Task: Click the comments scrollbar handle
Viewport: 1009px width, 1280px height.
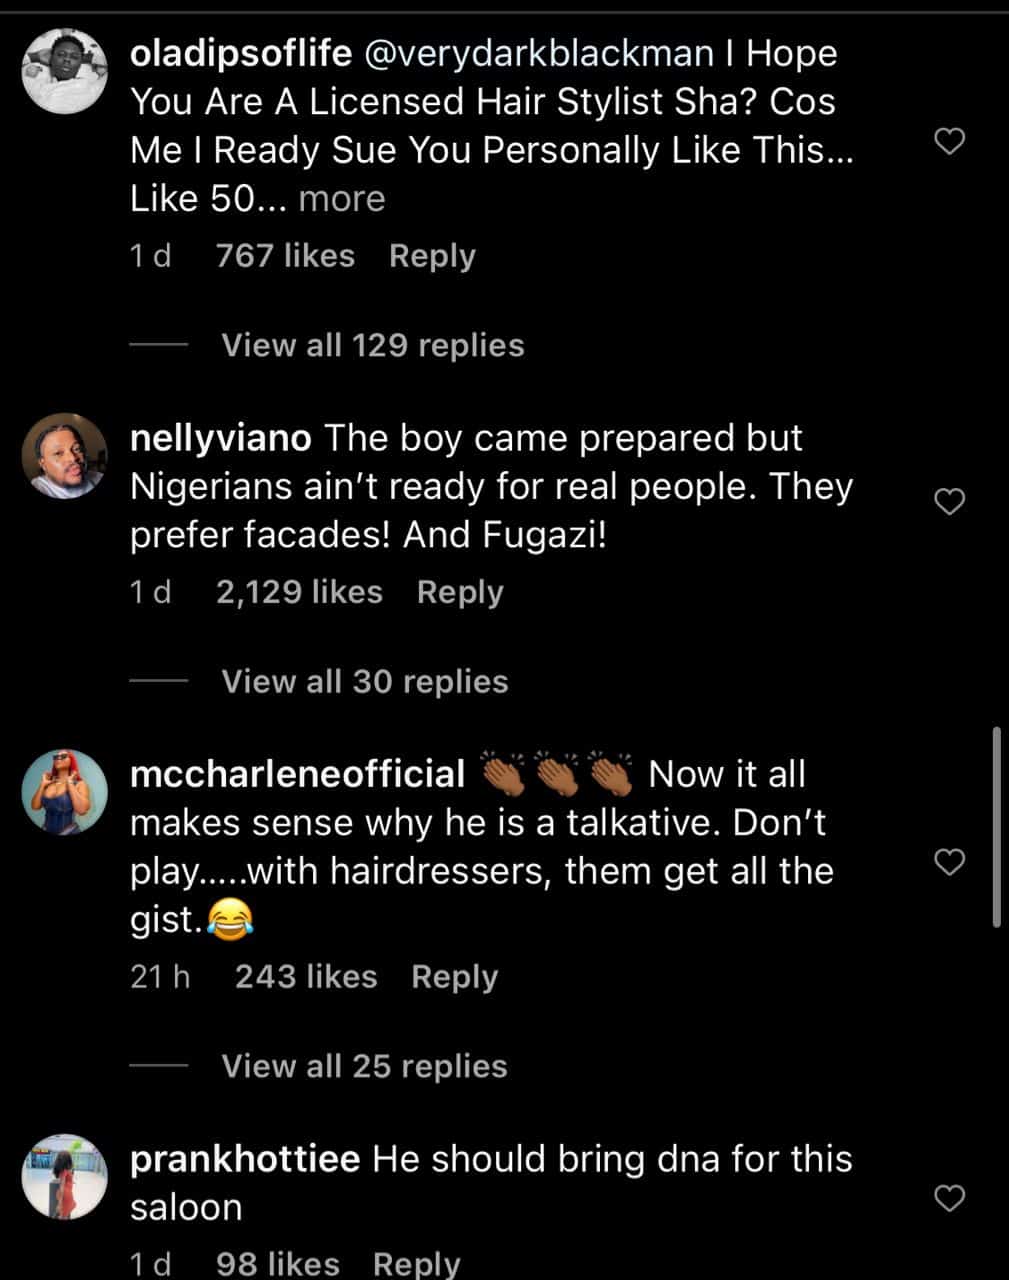Action: coord(996,827)
